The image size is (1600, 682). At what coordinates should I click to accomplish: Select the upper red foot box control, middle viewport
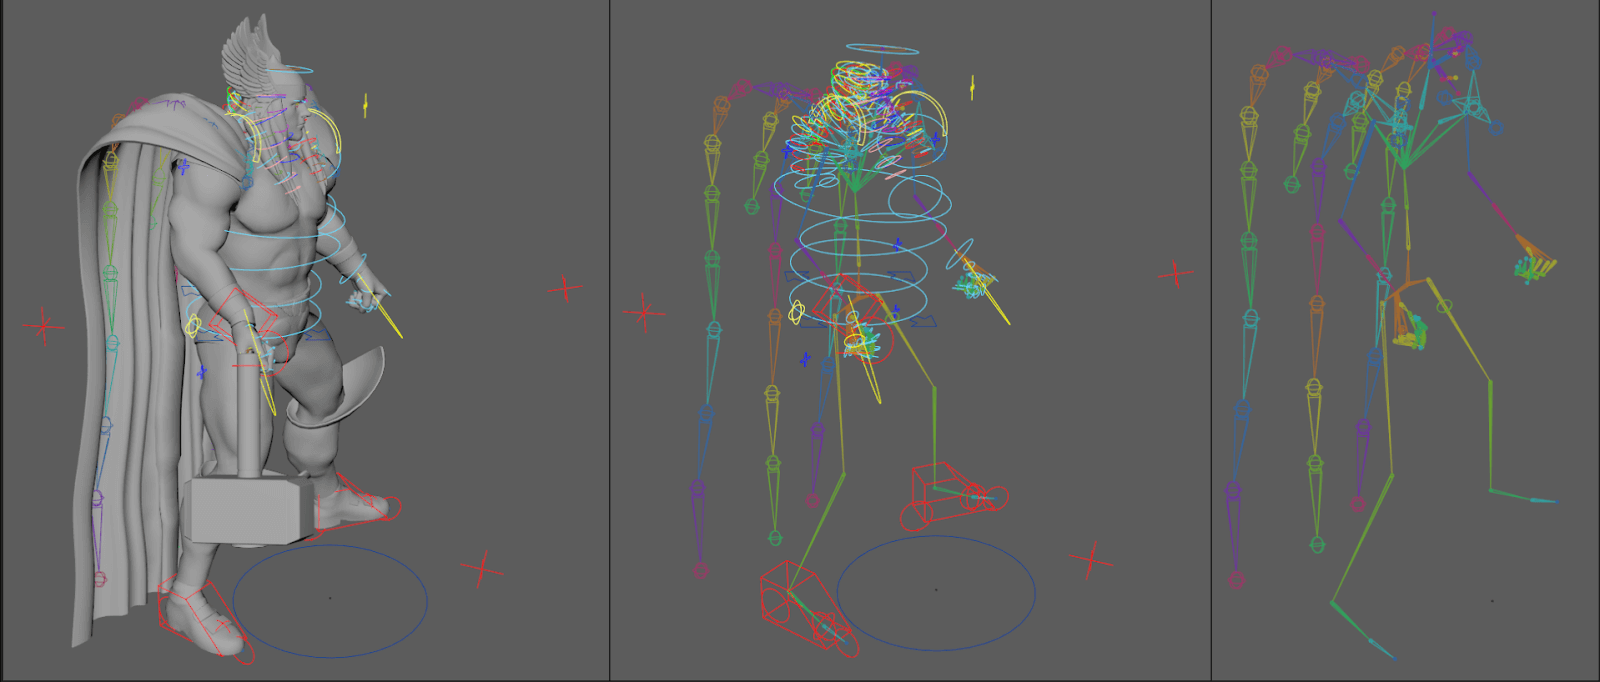click(954, 495)
